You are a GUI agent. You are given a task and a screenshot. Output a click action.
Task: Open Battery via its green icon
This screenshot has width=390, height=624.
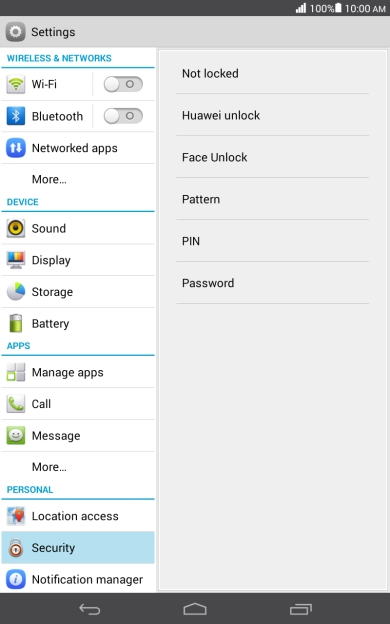[x=16, y=323]
